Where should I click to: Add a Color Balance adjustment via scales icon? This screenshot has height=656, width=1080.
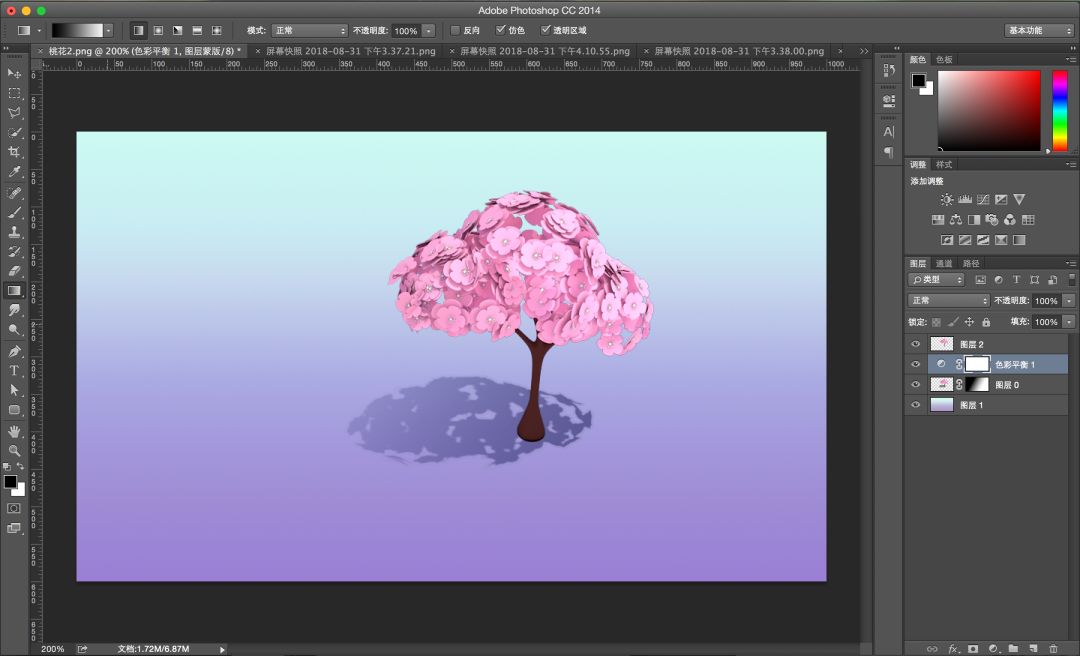click(x=955, y=220)
